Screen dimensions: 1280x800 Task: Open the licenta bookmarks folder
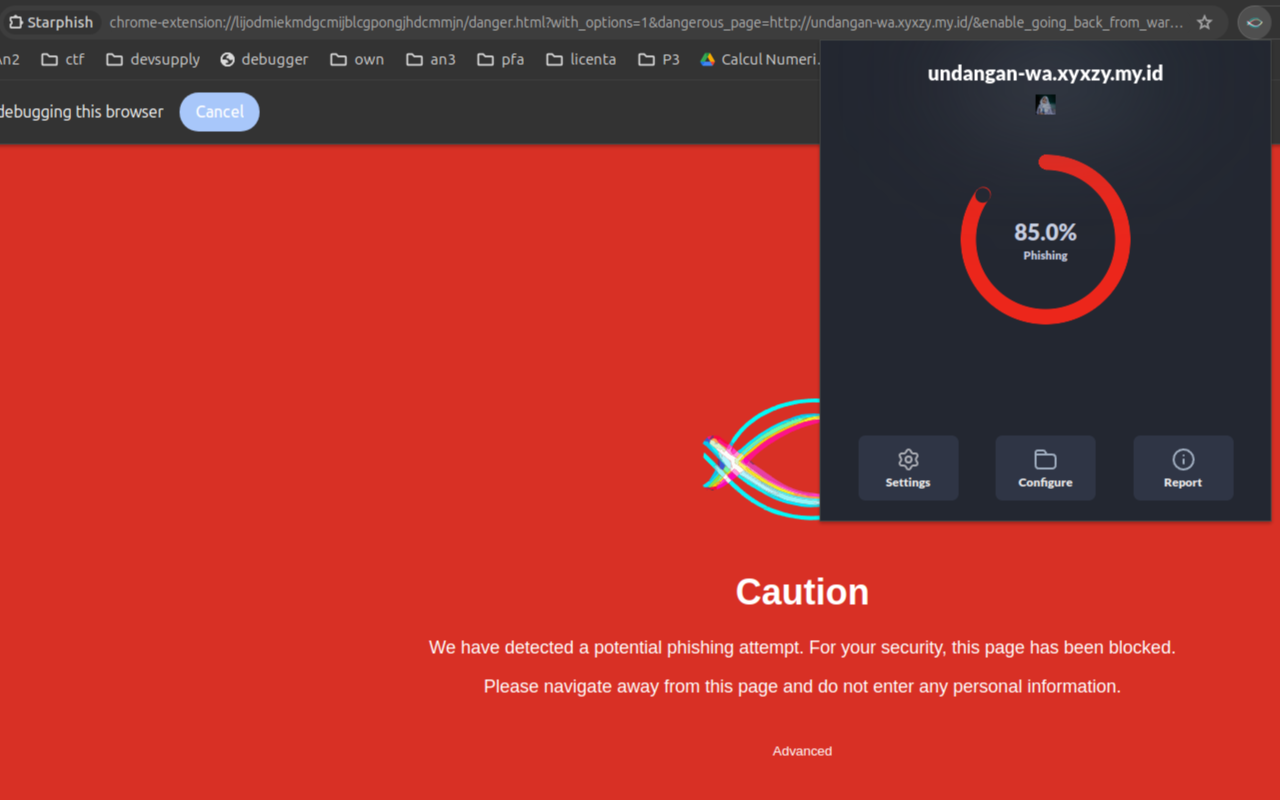pyautogui.click(x=580, y=59)
